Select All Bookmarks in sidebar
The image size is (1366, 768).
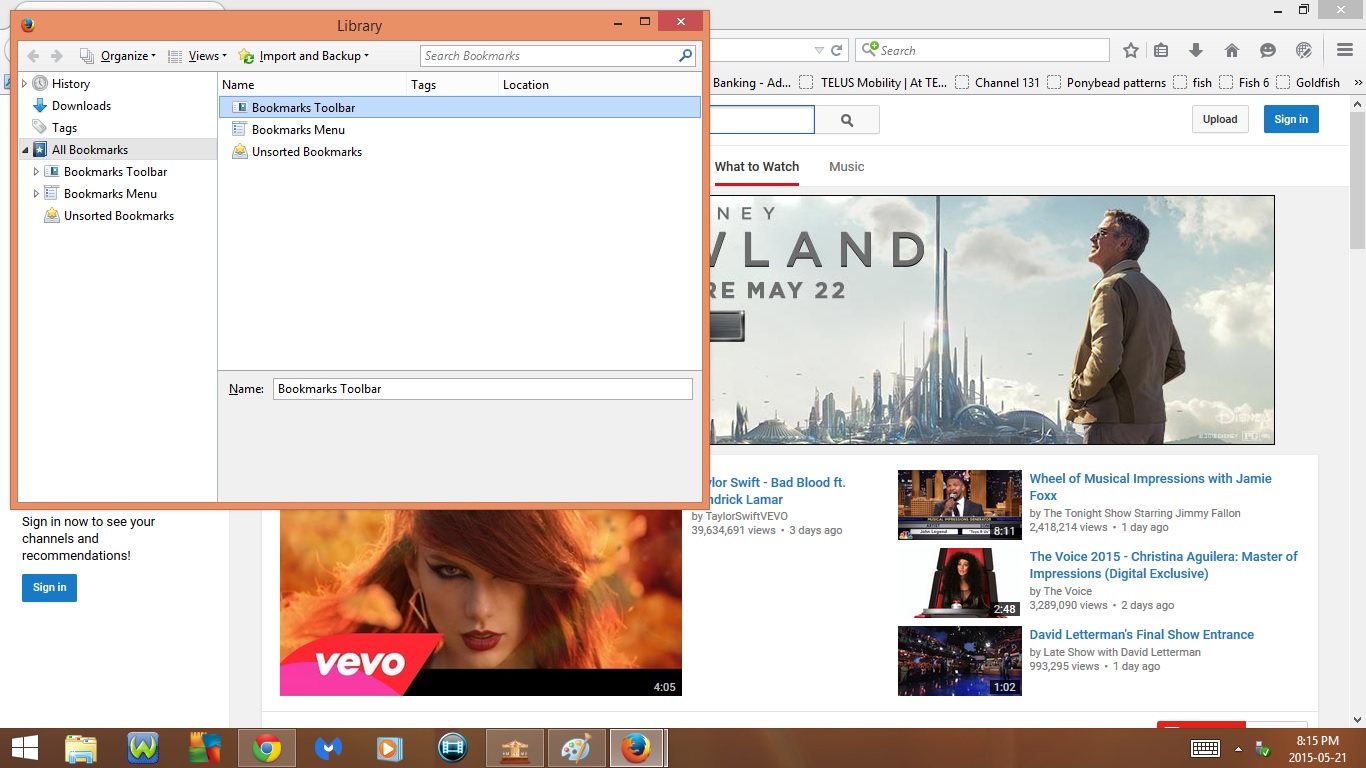click(x=90, y=150)
